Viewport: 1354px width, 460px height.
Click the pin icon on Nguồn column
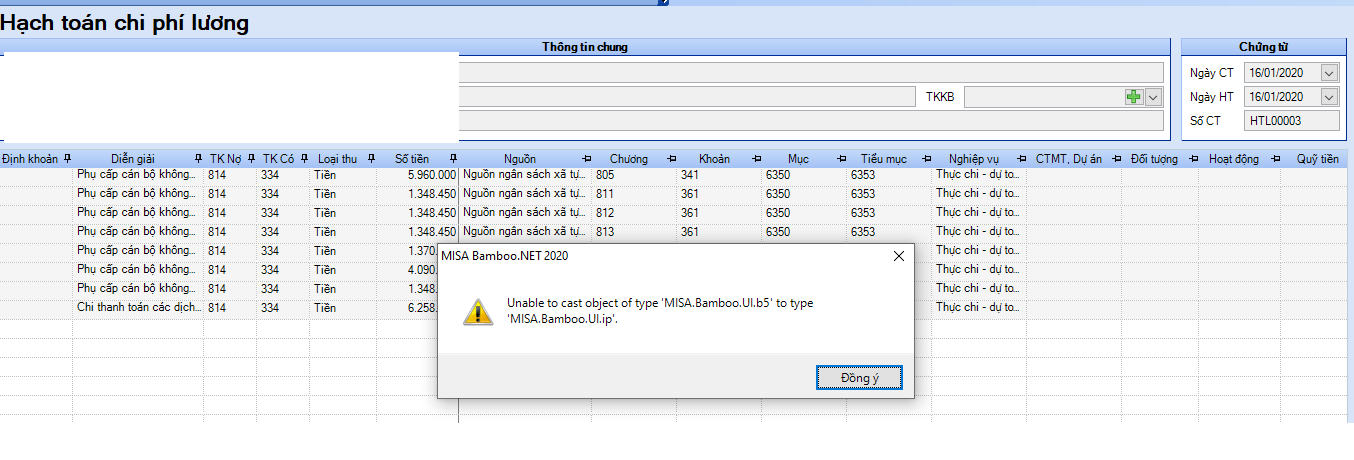(x=584, y=159)
